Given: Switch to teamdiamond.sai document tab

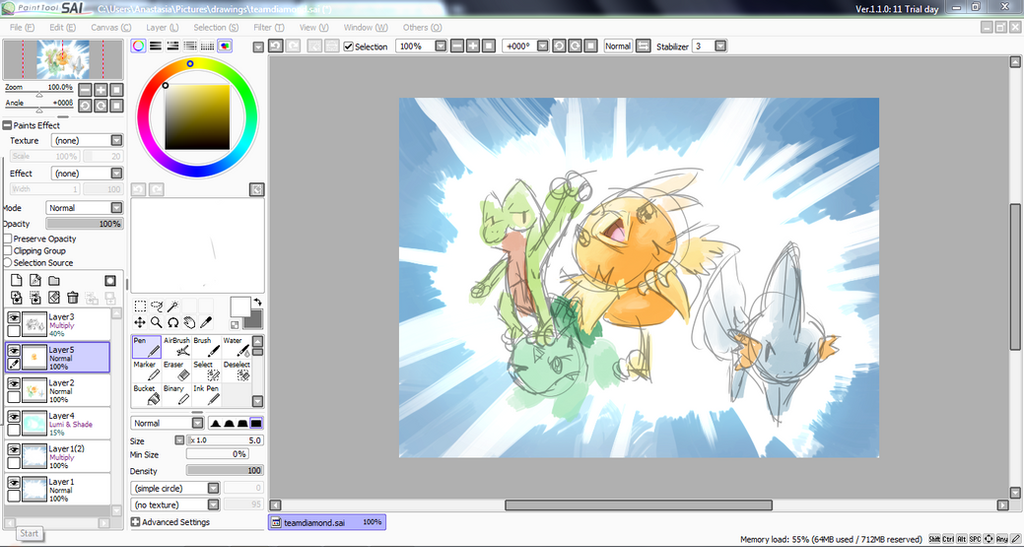Looking at the screenshot, I should [327, 522].
